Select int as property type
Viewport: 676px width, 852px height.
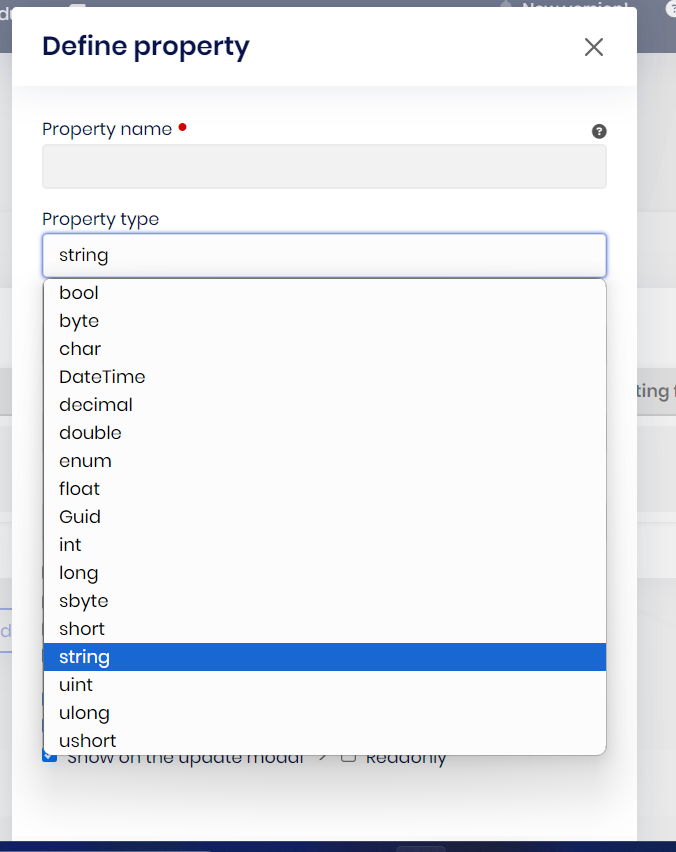click(x=70, y=545)
